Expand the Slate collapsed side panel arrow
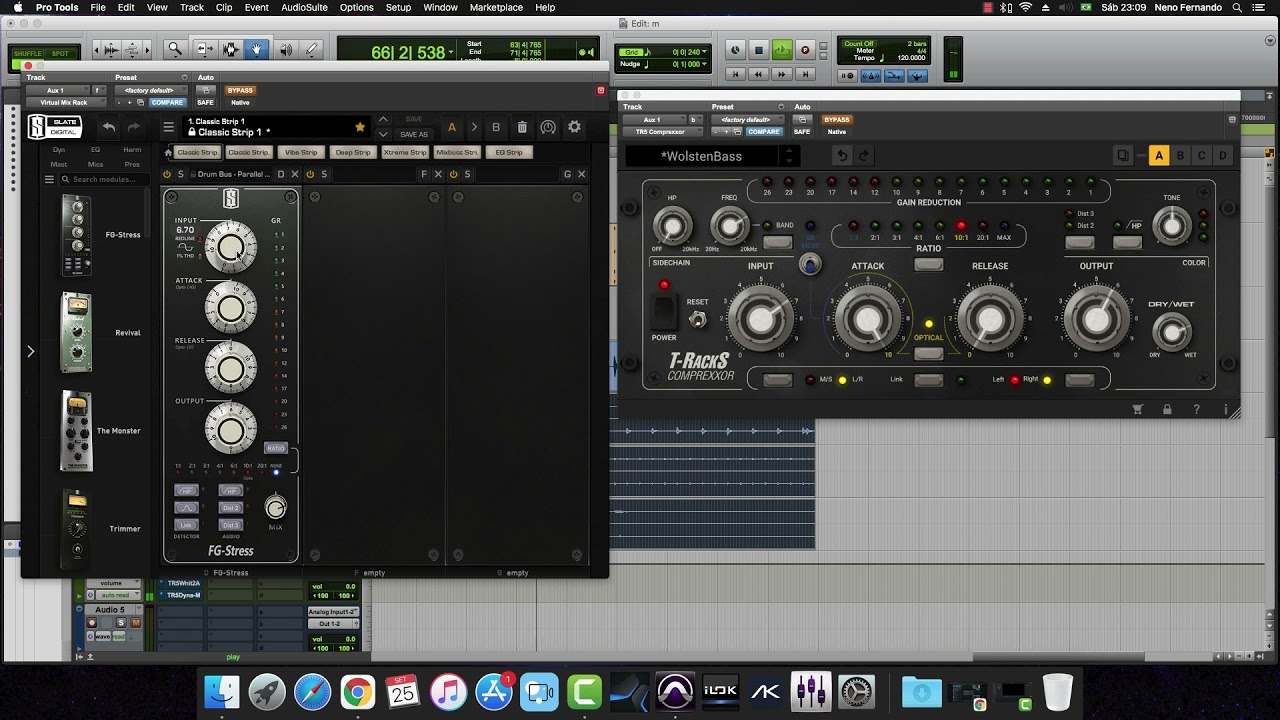 [x=30, y=351]
